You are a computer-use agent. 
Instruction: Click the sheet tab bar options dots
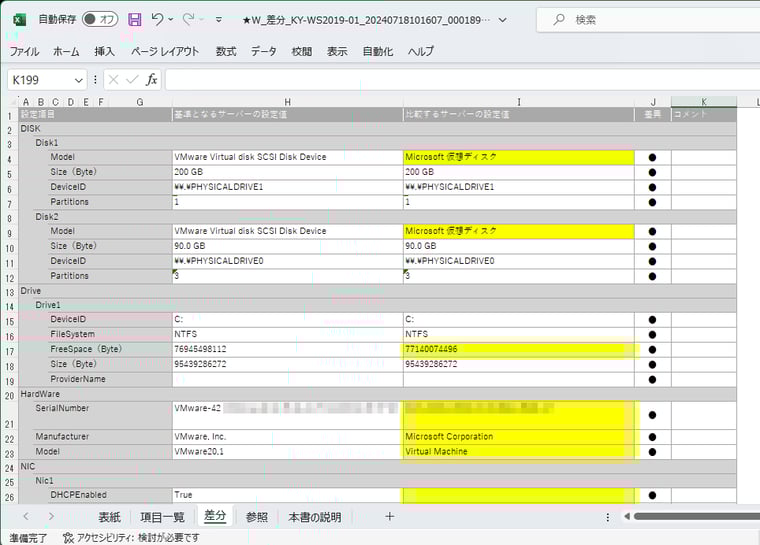607,517
